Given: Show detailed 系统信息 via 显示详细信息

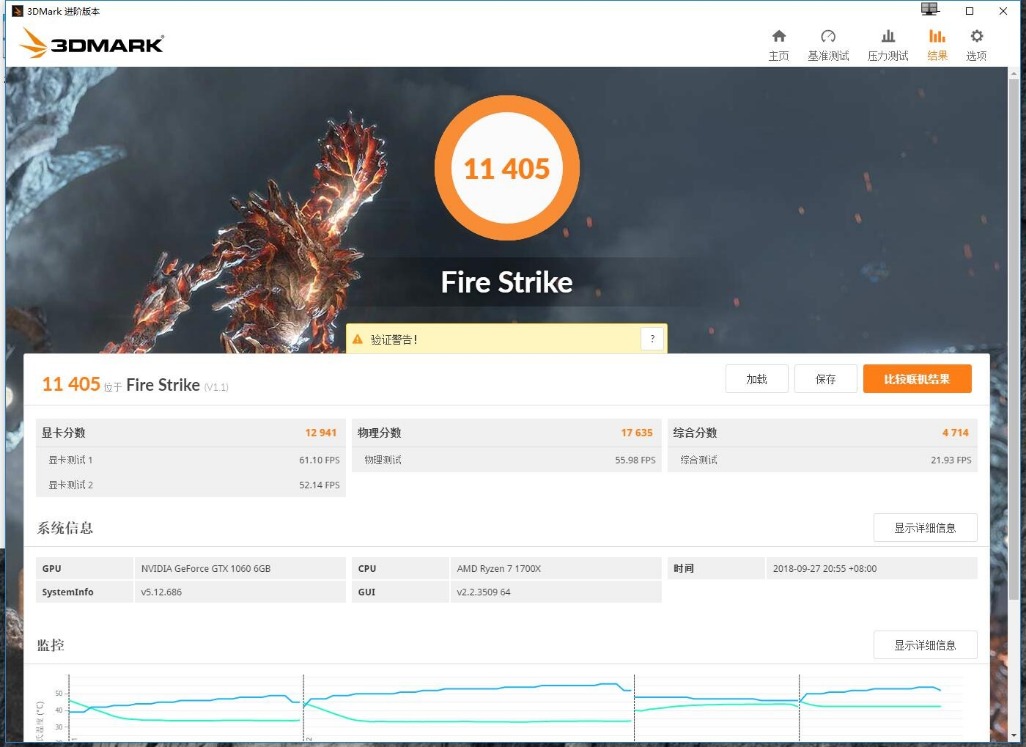Looking at the screenshot, I should point(925,527).
